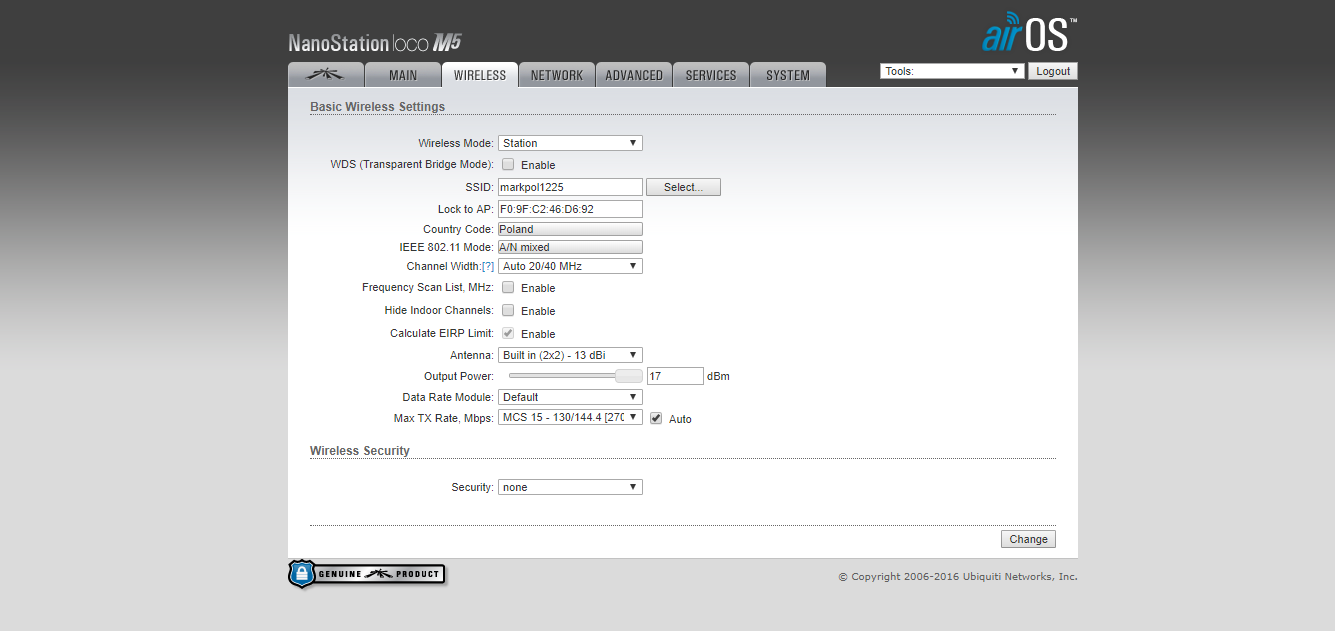Click the Change button

[x=1028, y=539]
